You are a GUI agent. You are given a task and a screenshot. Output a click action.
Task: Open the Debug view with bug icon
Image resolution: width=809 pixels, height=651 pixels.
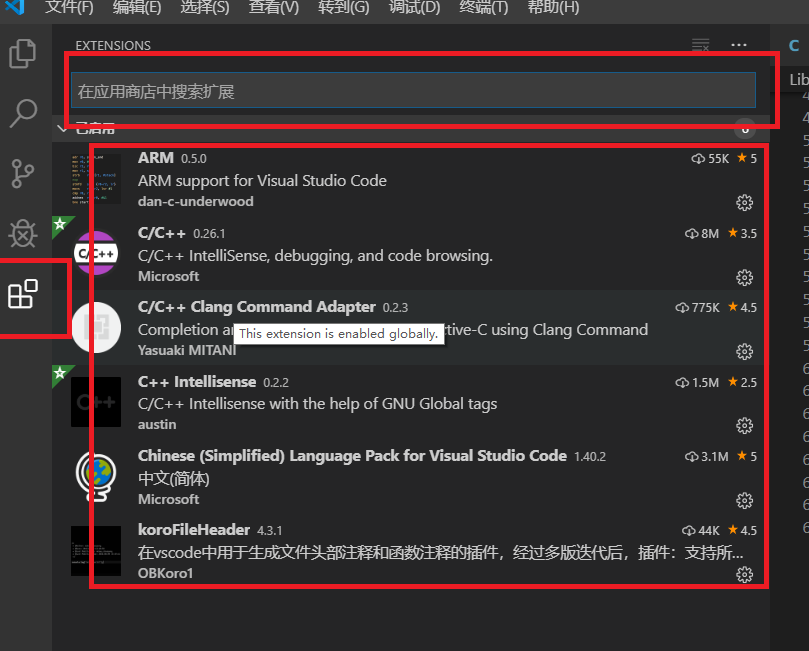[23, 233]
